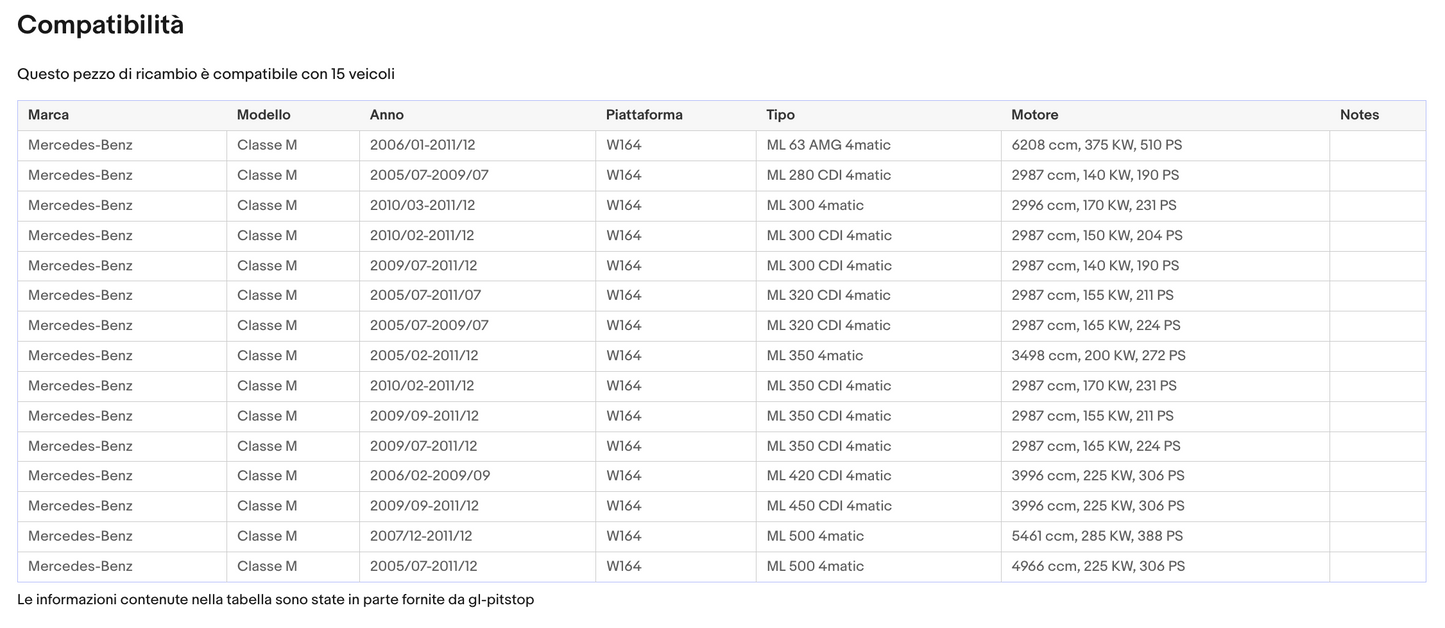Click the ML 63 AMG 4matic cell
The image size is (1445, 628).
828,145
